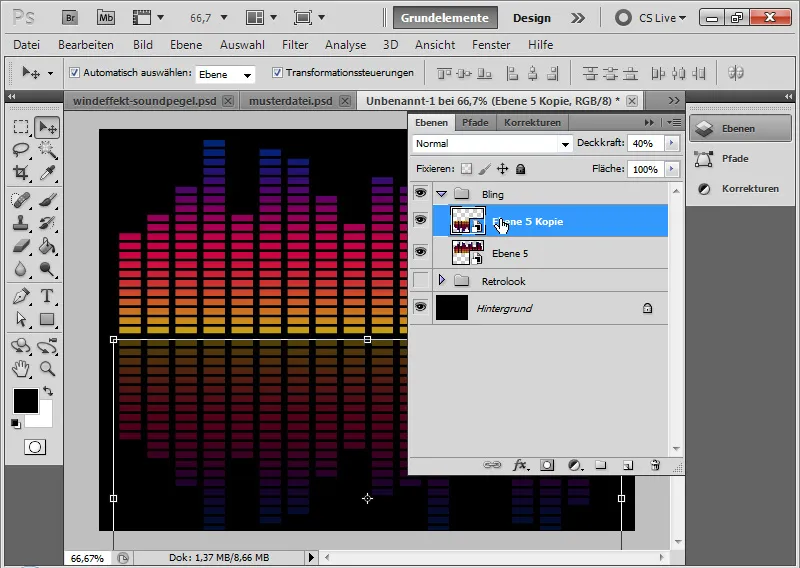Click the Grundelemente workspace button
Screen dimensions: 800x568
(x=446, y=18)
